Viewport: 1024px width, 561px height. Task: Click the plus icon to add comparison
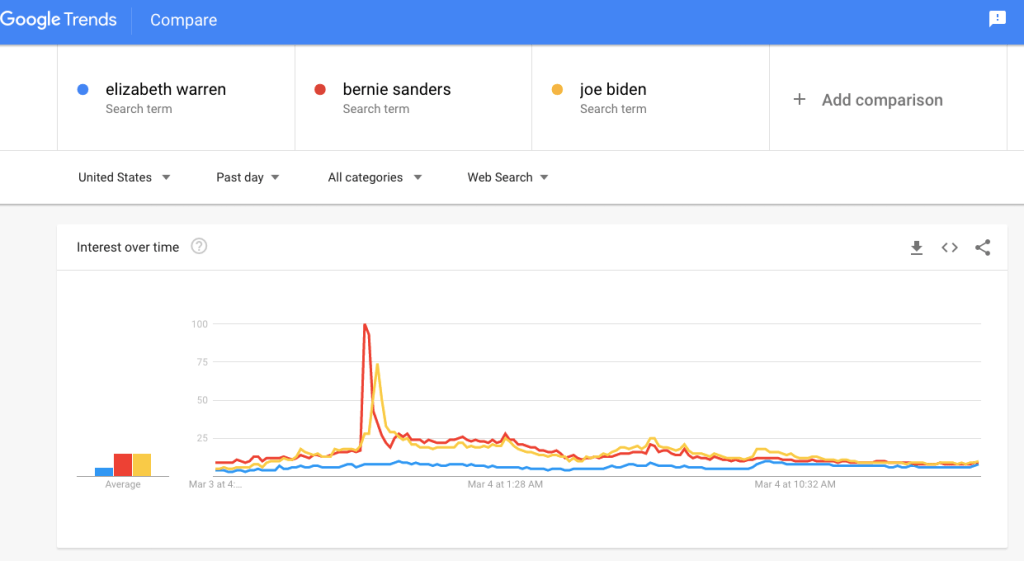[799, 100]
